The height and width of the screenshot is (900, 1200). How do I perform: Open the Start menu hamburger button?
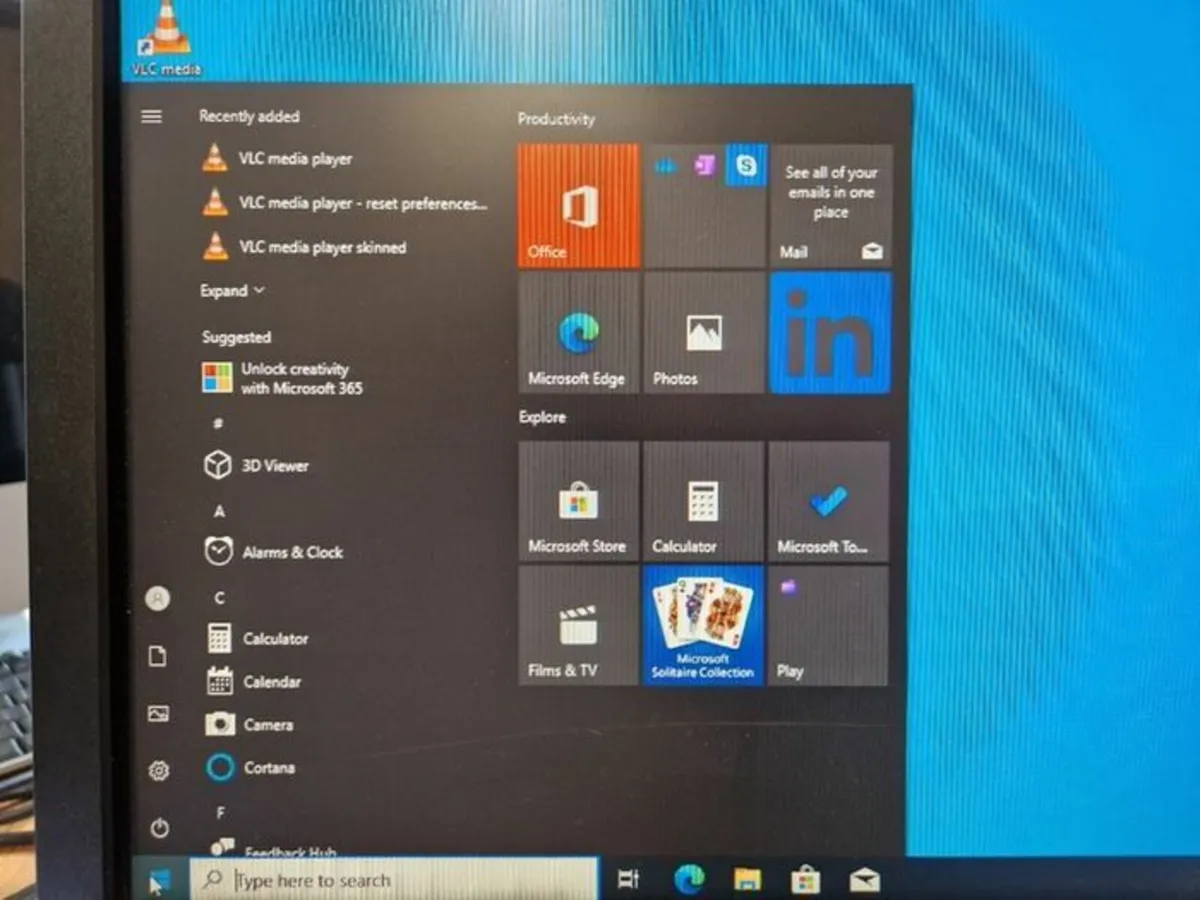click(152, 116)
